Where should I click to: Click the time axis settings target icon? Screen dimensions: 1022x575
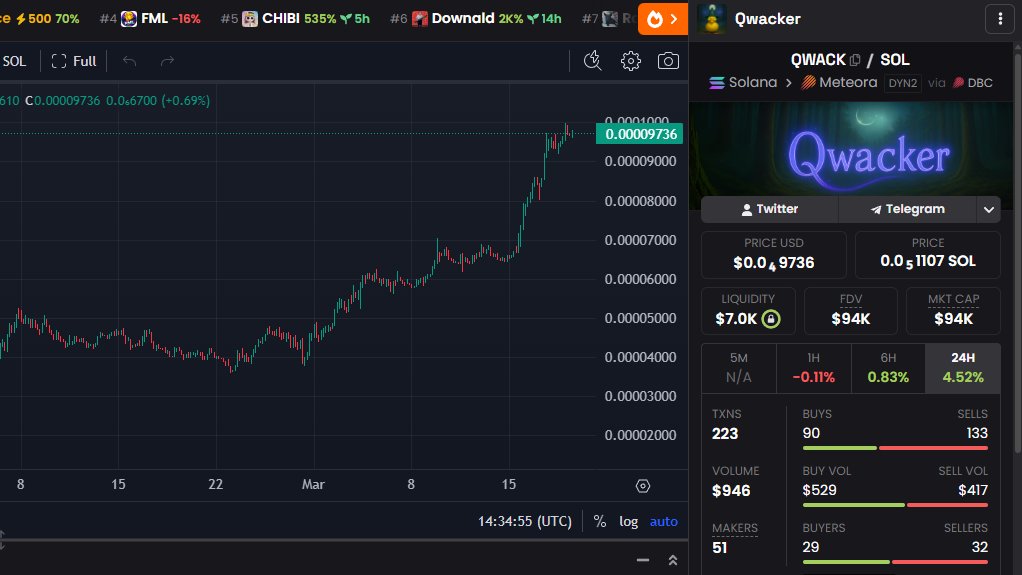coord(643,486)
